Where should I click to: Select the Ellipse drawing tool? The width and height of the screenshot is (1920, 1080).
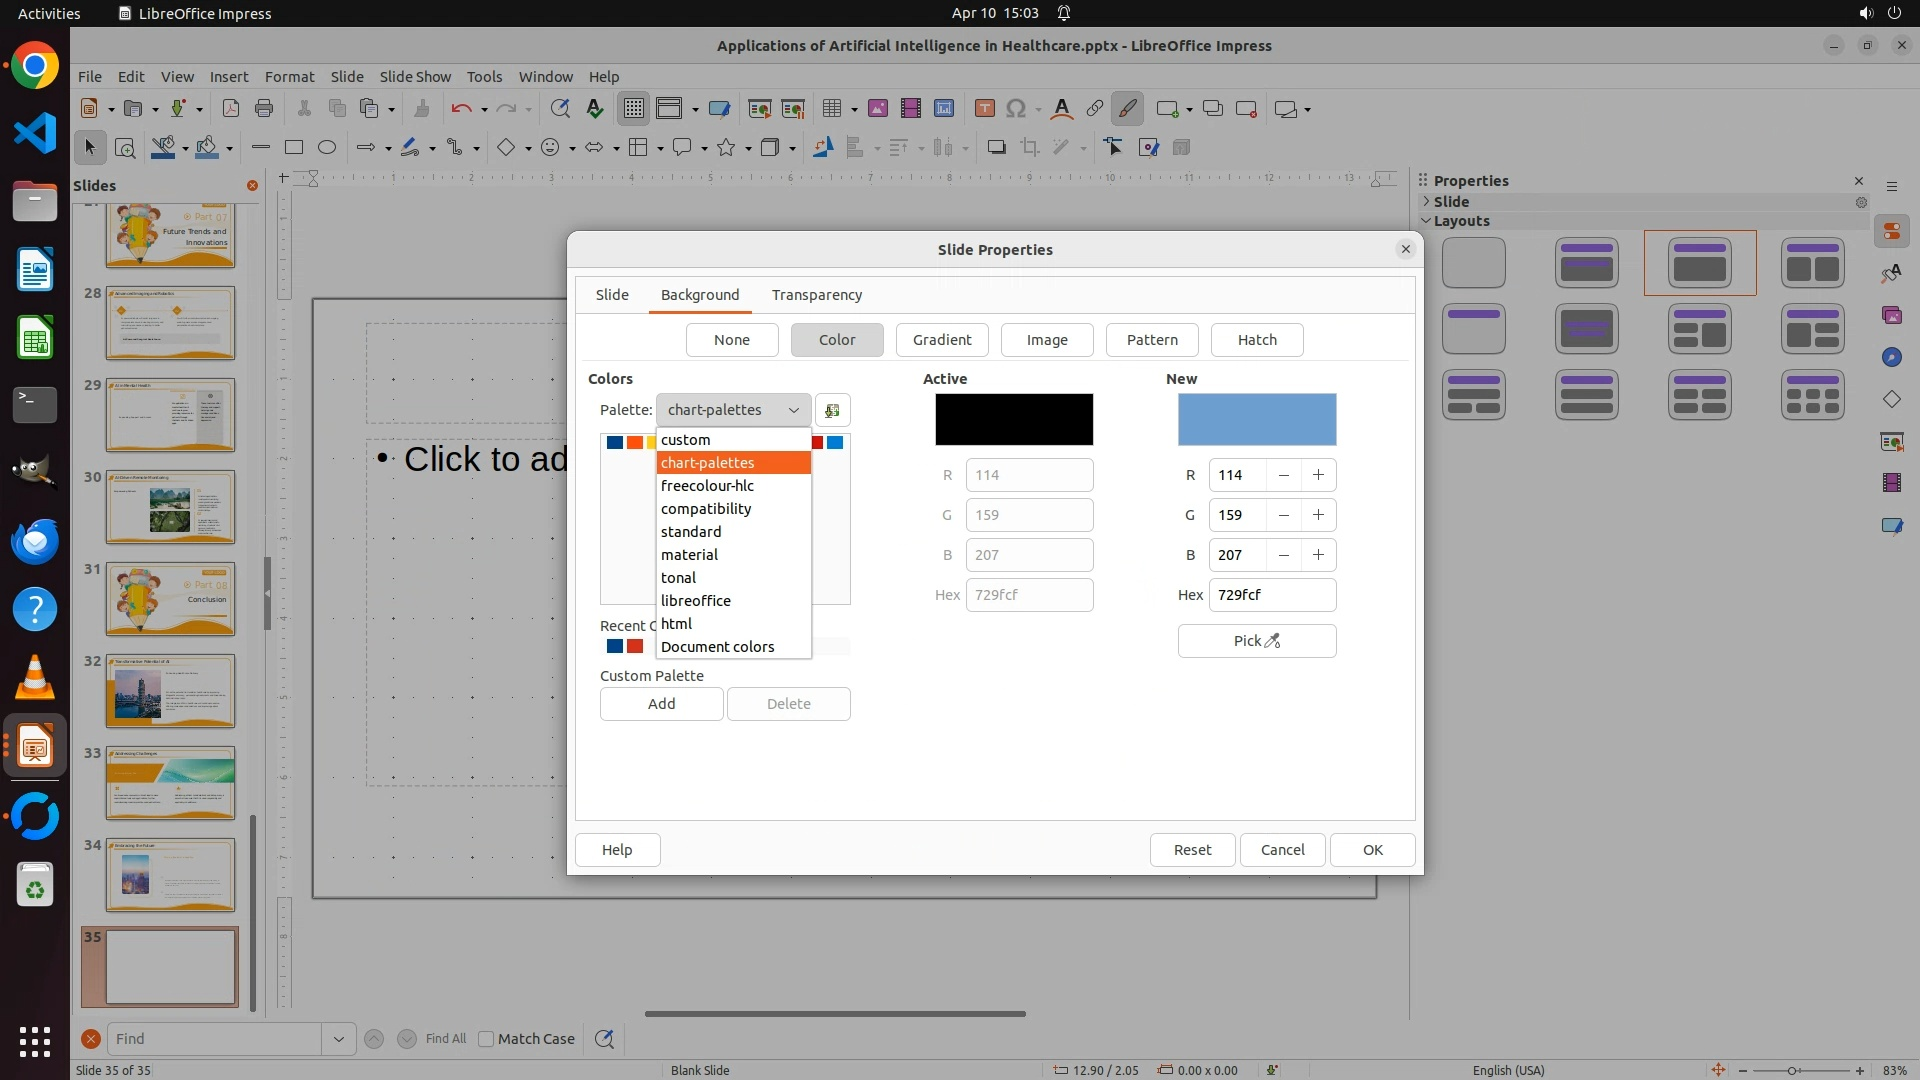point(327,148)
